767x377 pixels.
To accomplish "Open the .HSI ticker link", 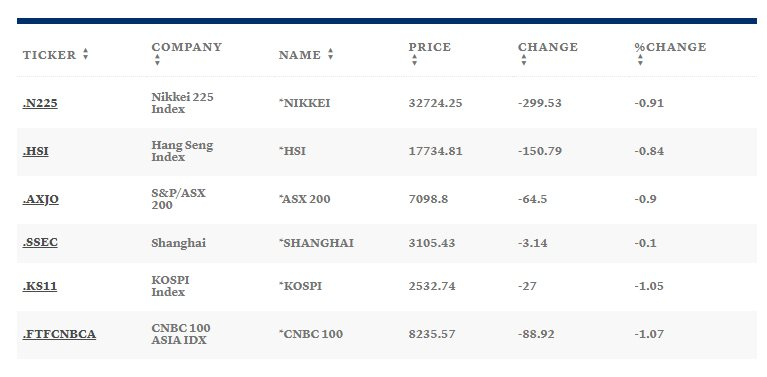I will 35,151.
